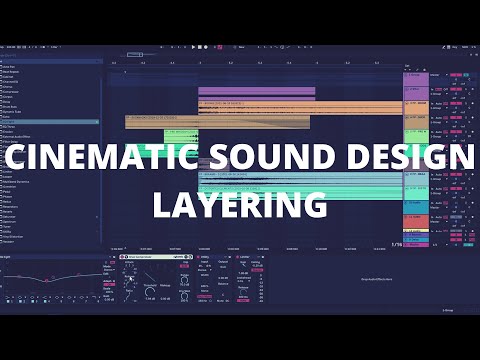480x360 pixels.
Task: Toggle the pink highlighted button right of Record
Action: 220,47
